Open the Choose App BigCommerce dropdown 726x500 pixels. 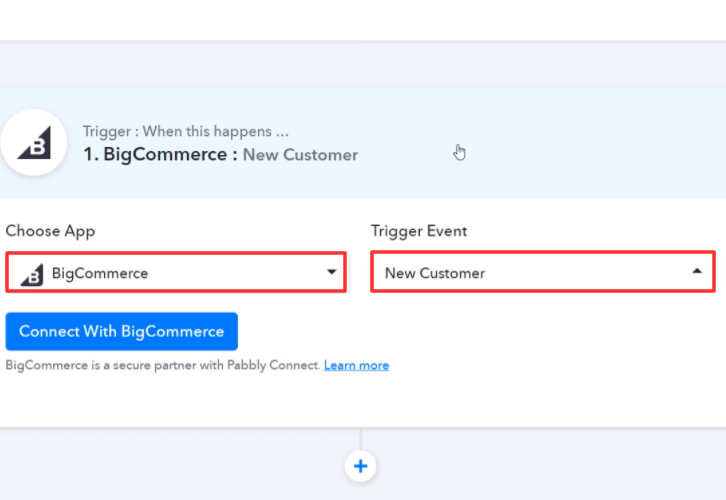[176, 272]
